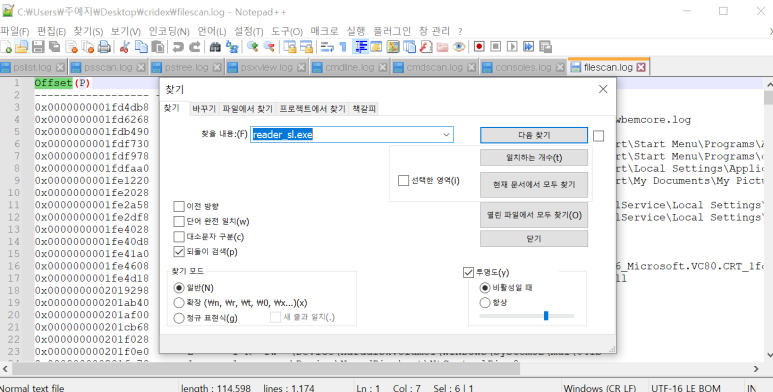Click the Redo arrow icon

point(195,47)
